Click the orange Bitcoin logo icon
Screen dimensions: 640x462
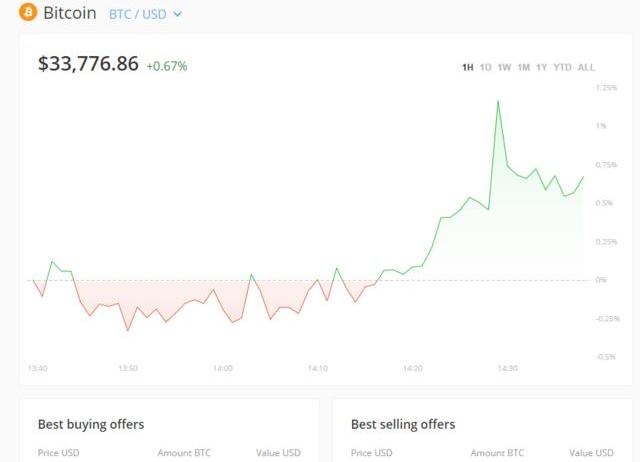click(27, 14)
